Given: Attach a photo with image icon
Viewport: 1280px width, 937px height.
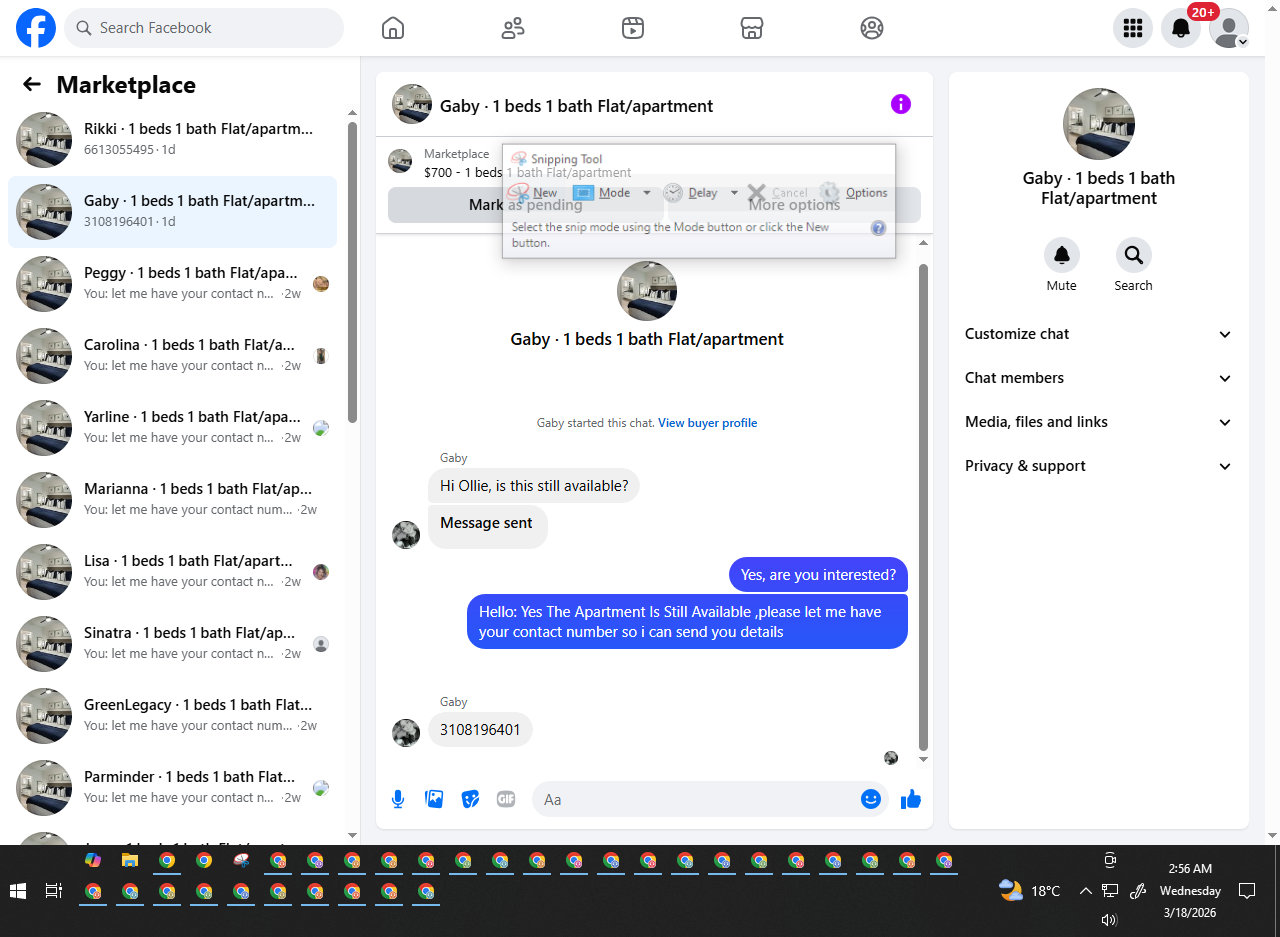Looking at the screenshot, I should pyautogui.click(x=434, y=799).
